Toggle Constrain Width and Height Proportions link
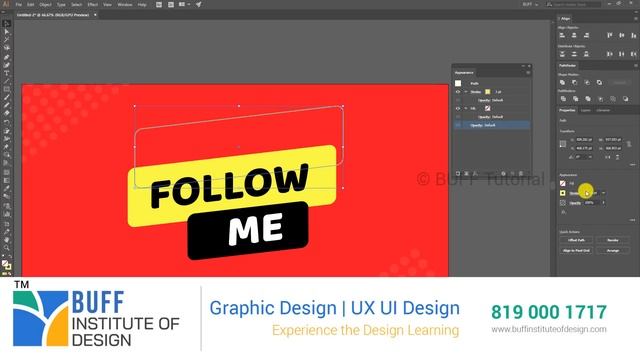The width and height of the screenshot is (640, 360). click(x=629, y=144)
